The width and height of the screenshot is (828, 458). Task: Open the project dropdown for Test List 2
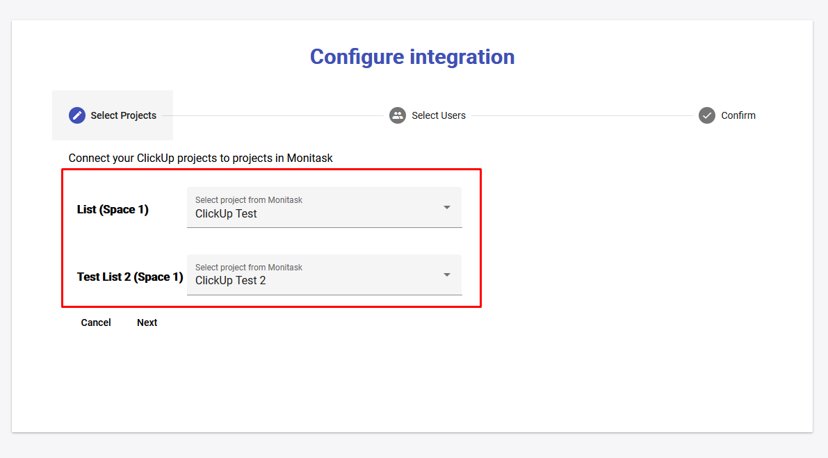(324, 275)
